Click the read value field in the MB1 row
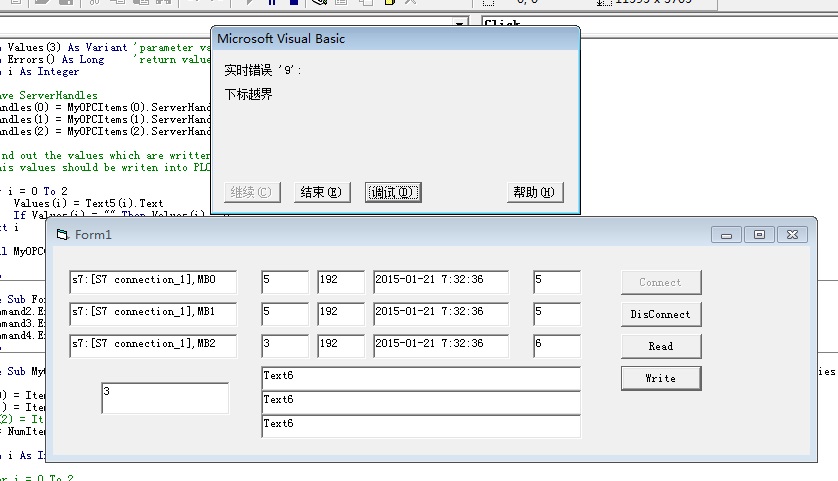The height and width of the screenshot is (481, 838). click(x=285, y=314)
